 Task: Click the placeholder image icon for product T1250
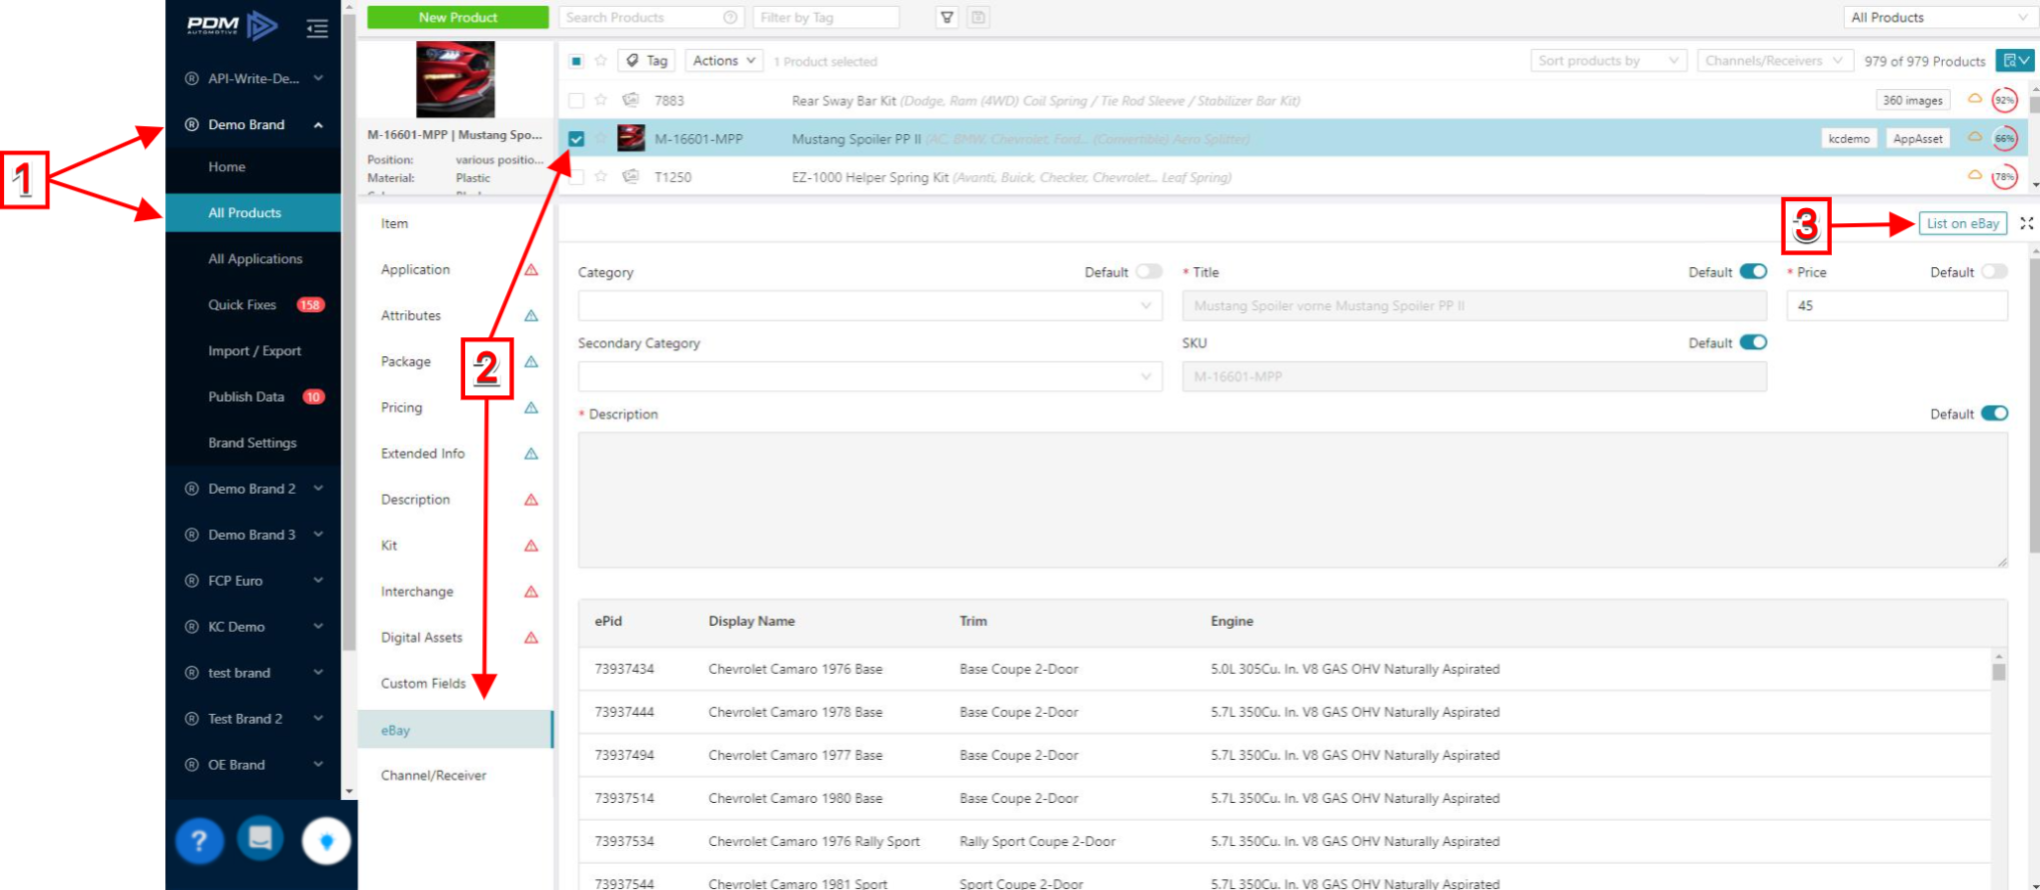631,177
